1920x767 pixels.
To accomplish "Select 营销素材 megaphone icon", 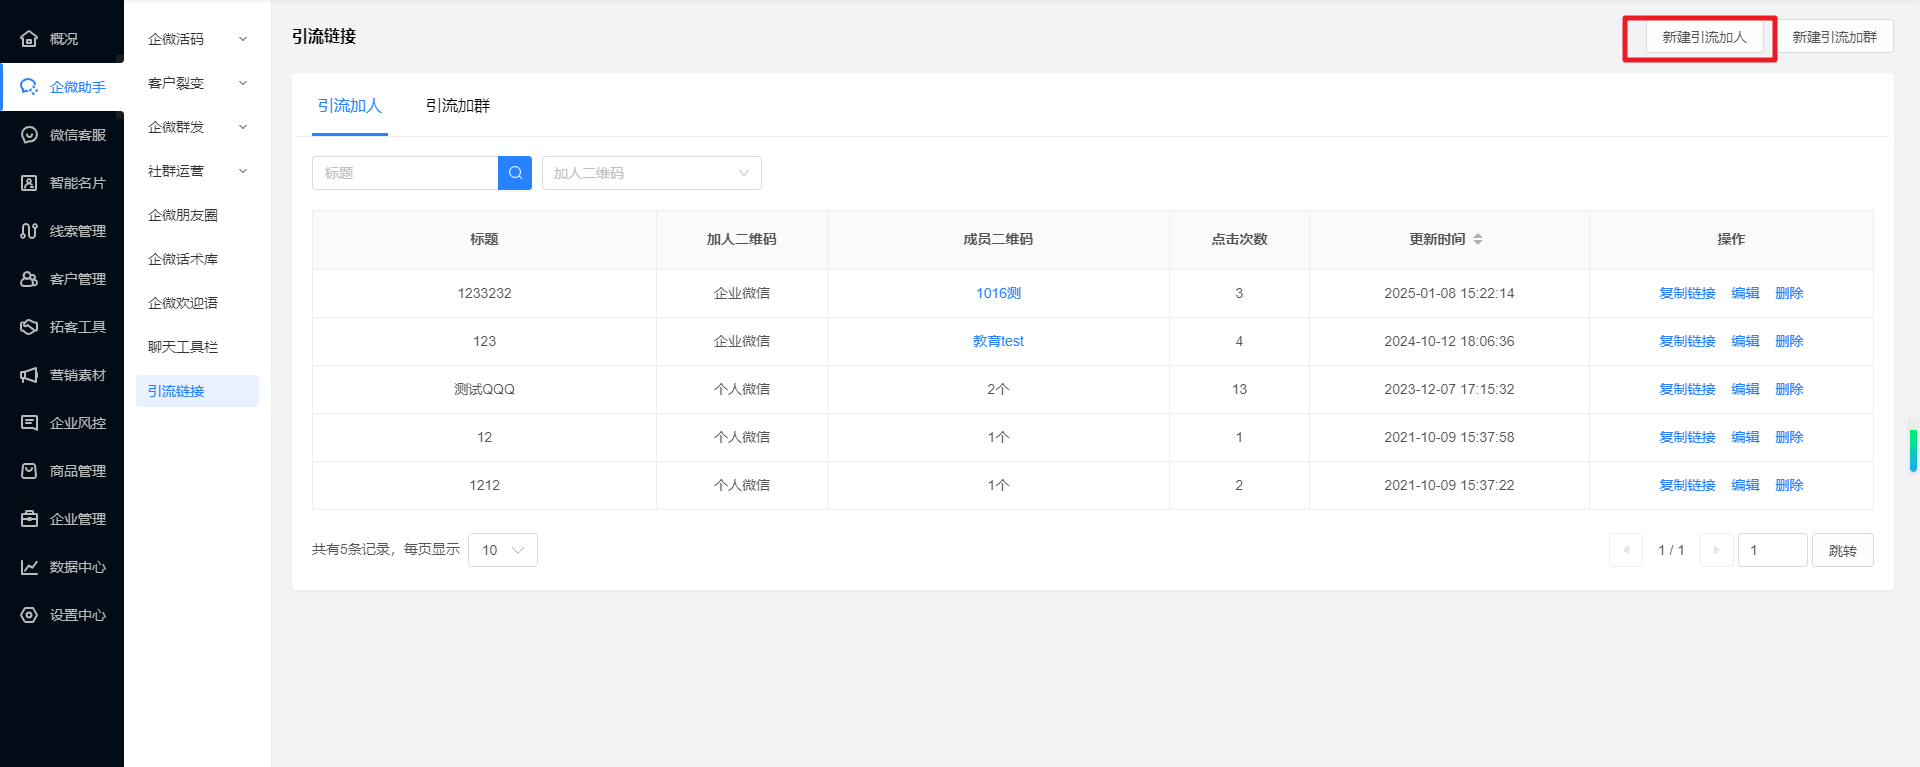I will click(x=29, y=375).
